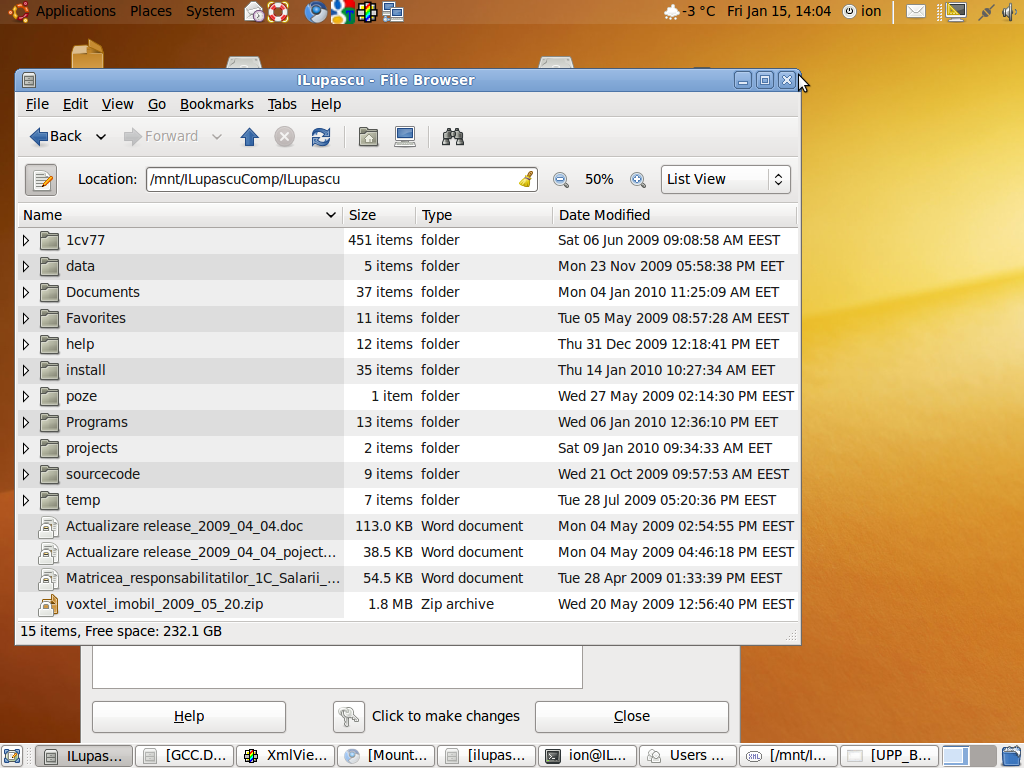Click the Zoom In magnifier icon

[637, 180]
